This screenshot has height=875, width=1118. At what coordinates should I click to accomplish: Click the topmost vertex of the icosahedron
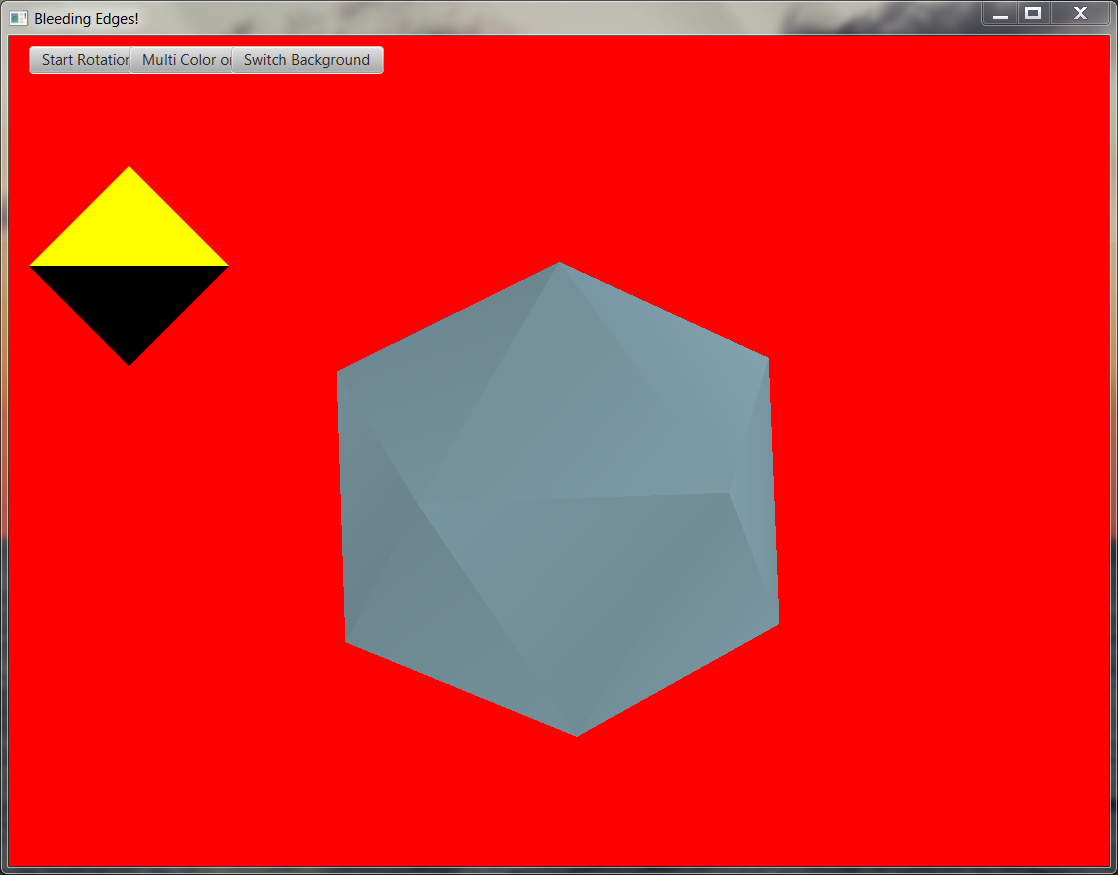tap(560, 264)
